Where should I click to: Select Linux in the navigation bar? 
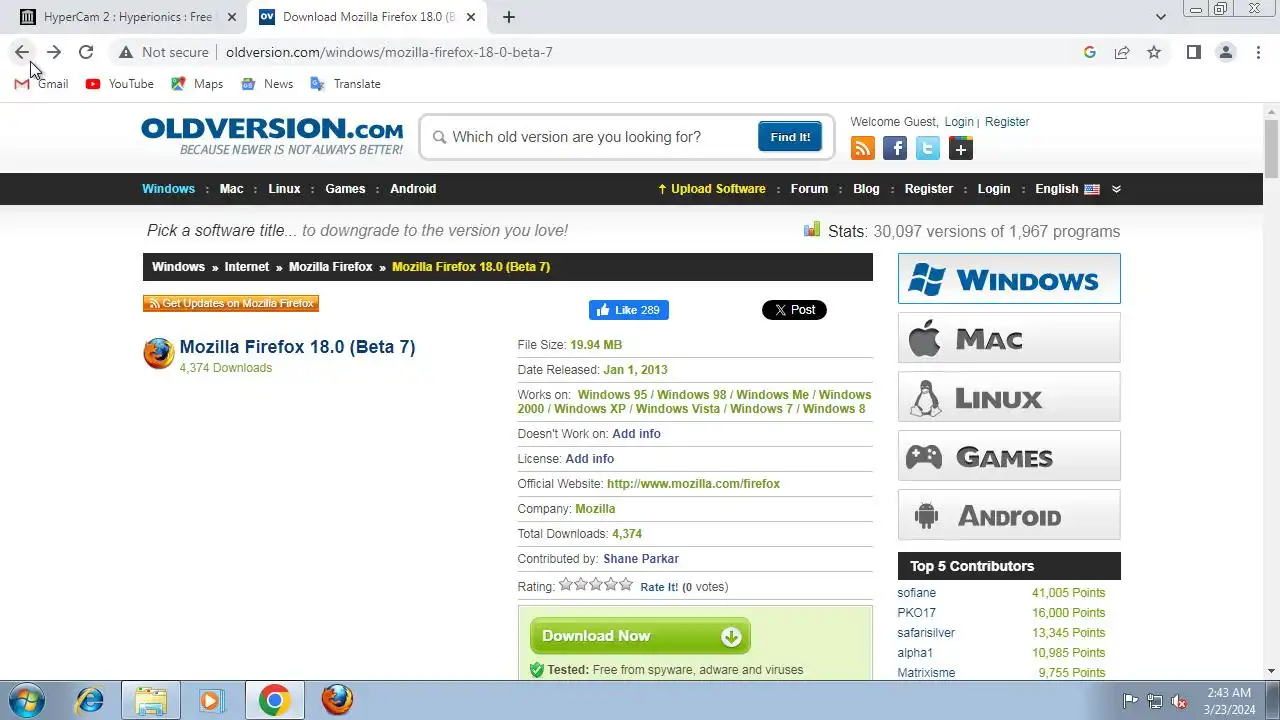tap(284, 189)
